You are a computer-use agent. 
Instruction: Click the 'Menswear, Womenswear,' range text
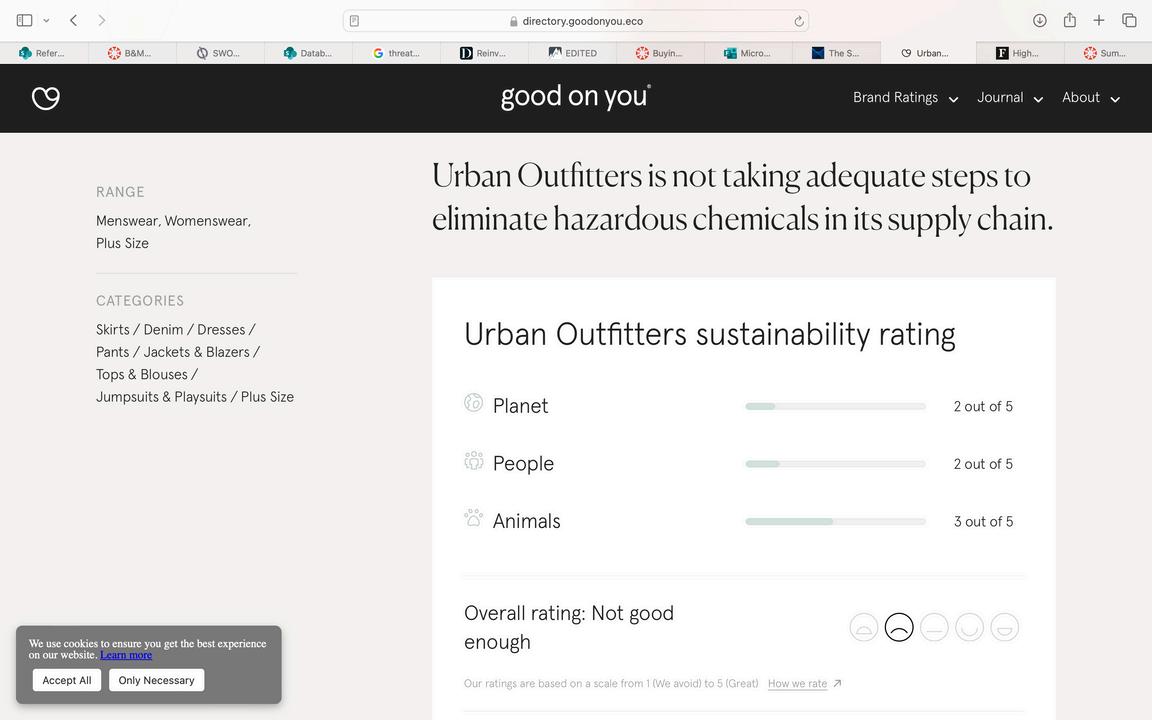[173, 221]
